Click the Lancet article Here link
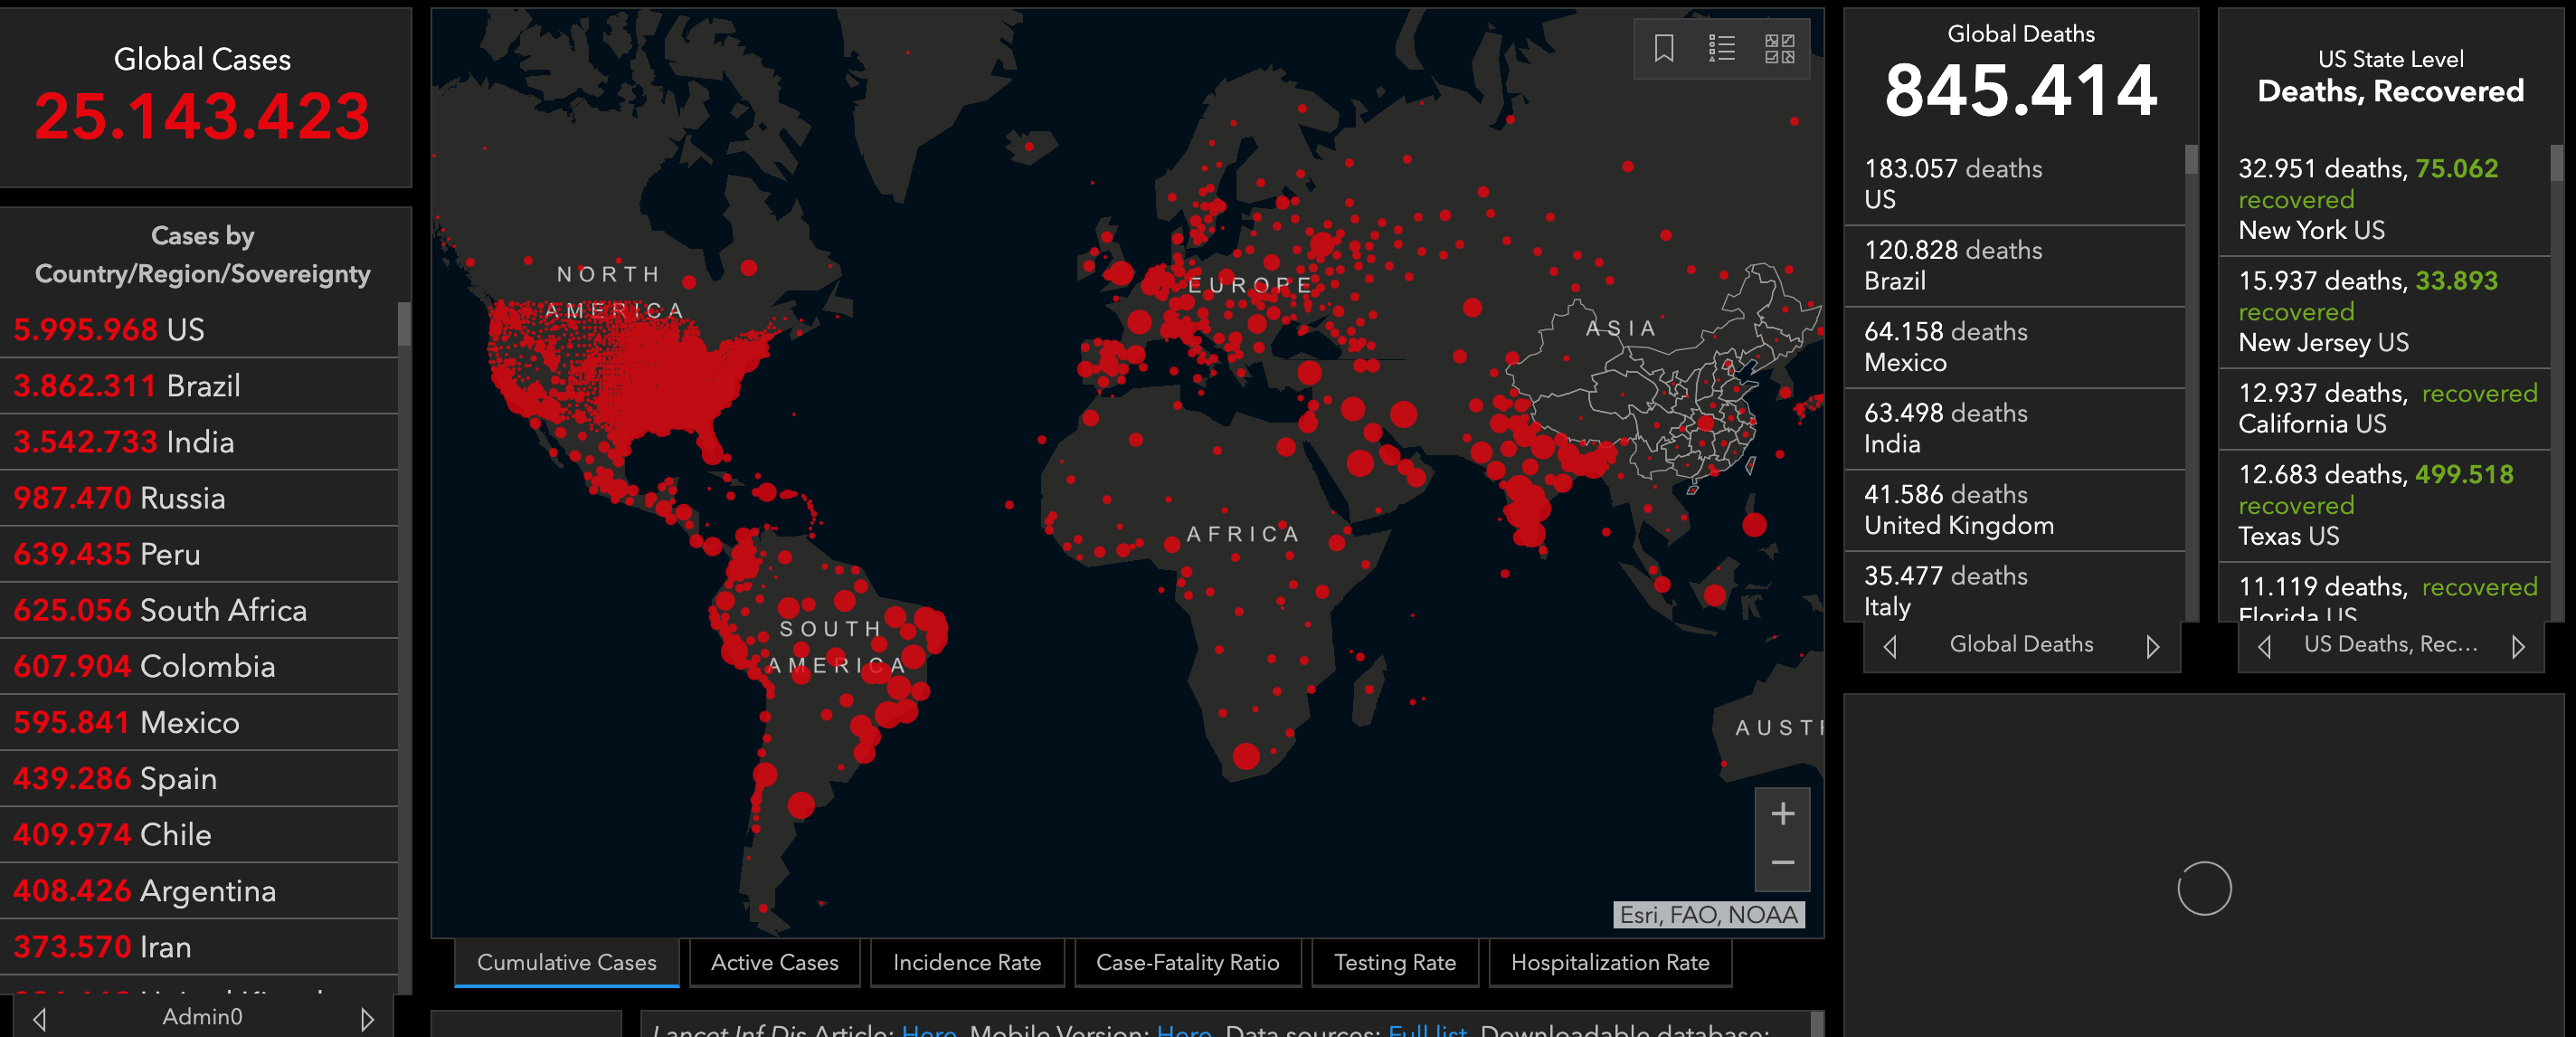Screen dimensions: 2576x1037 click(928, 1029)
